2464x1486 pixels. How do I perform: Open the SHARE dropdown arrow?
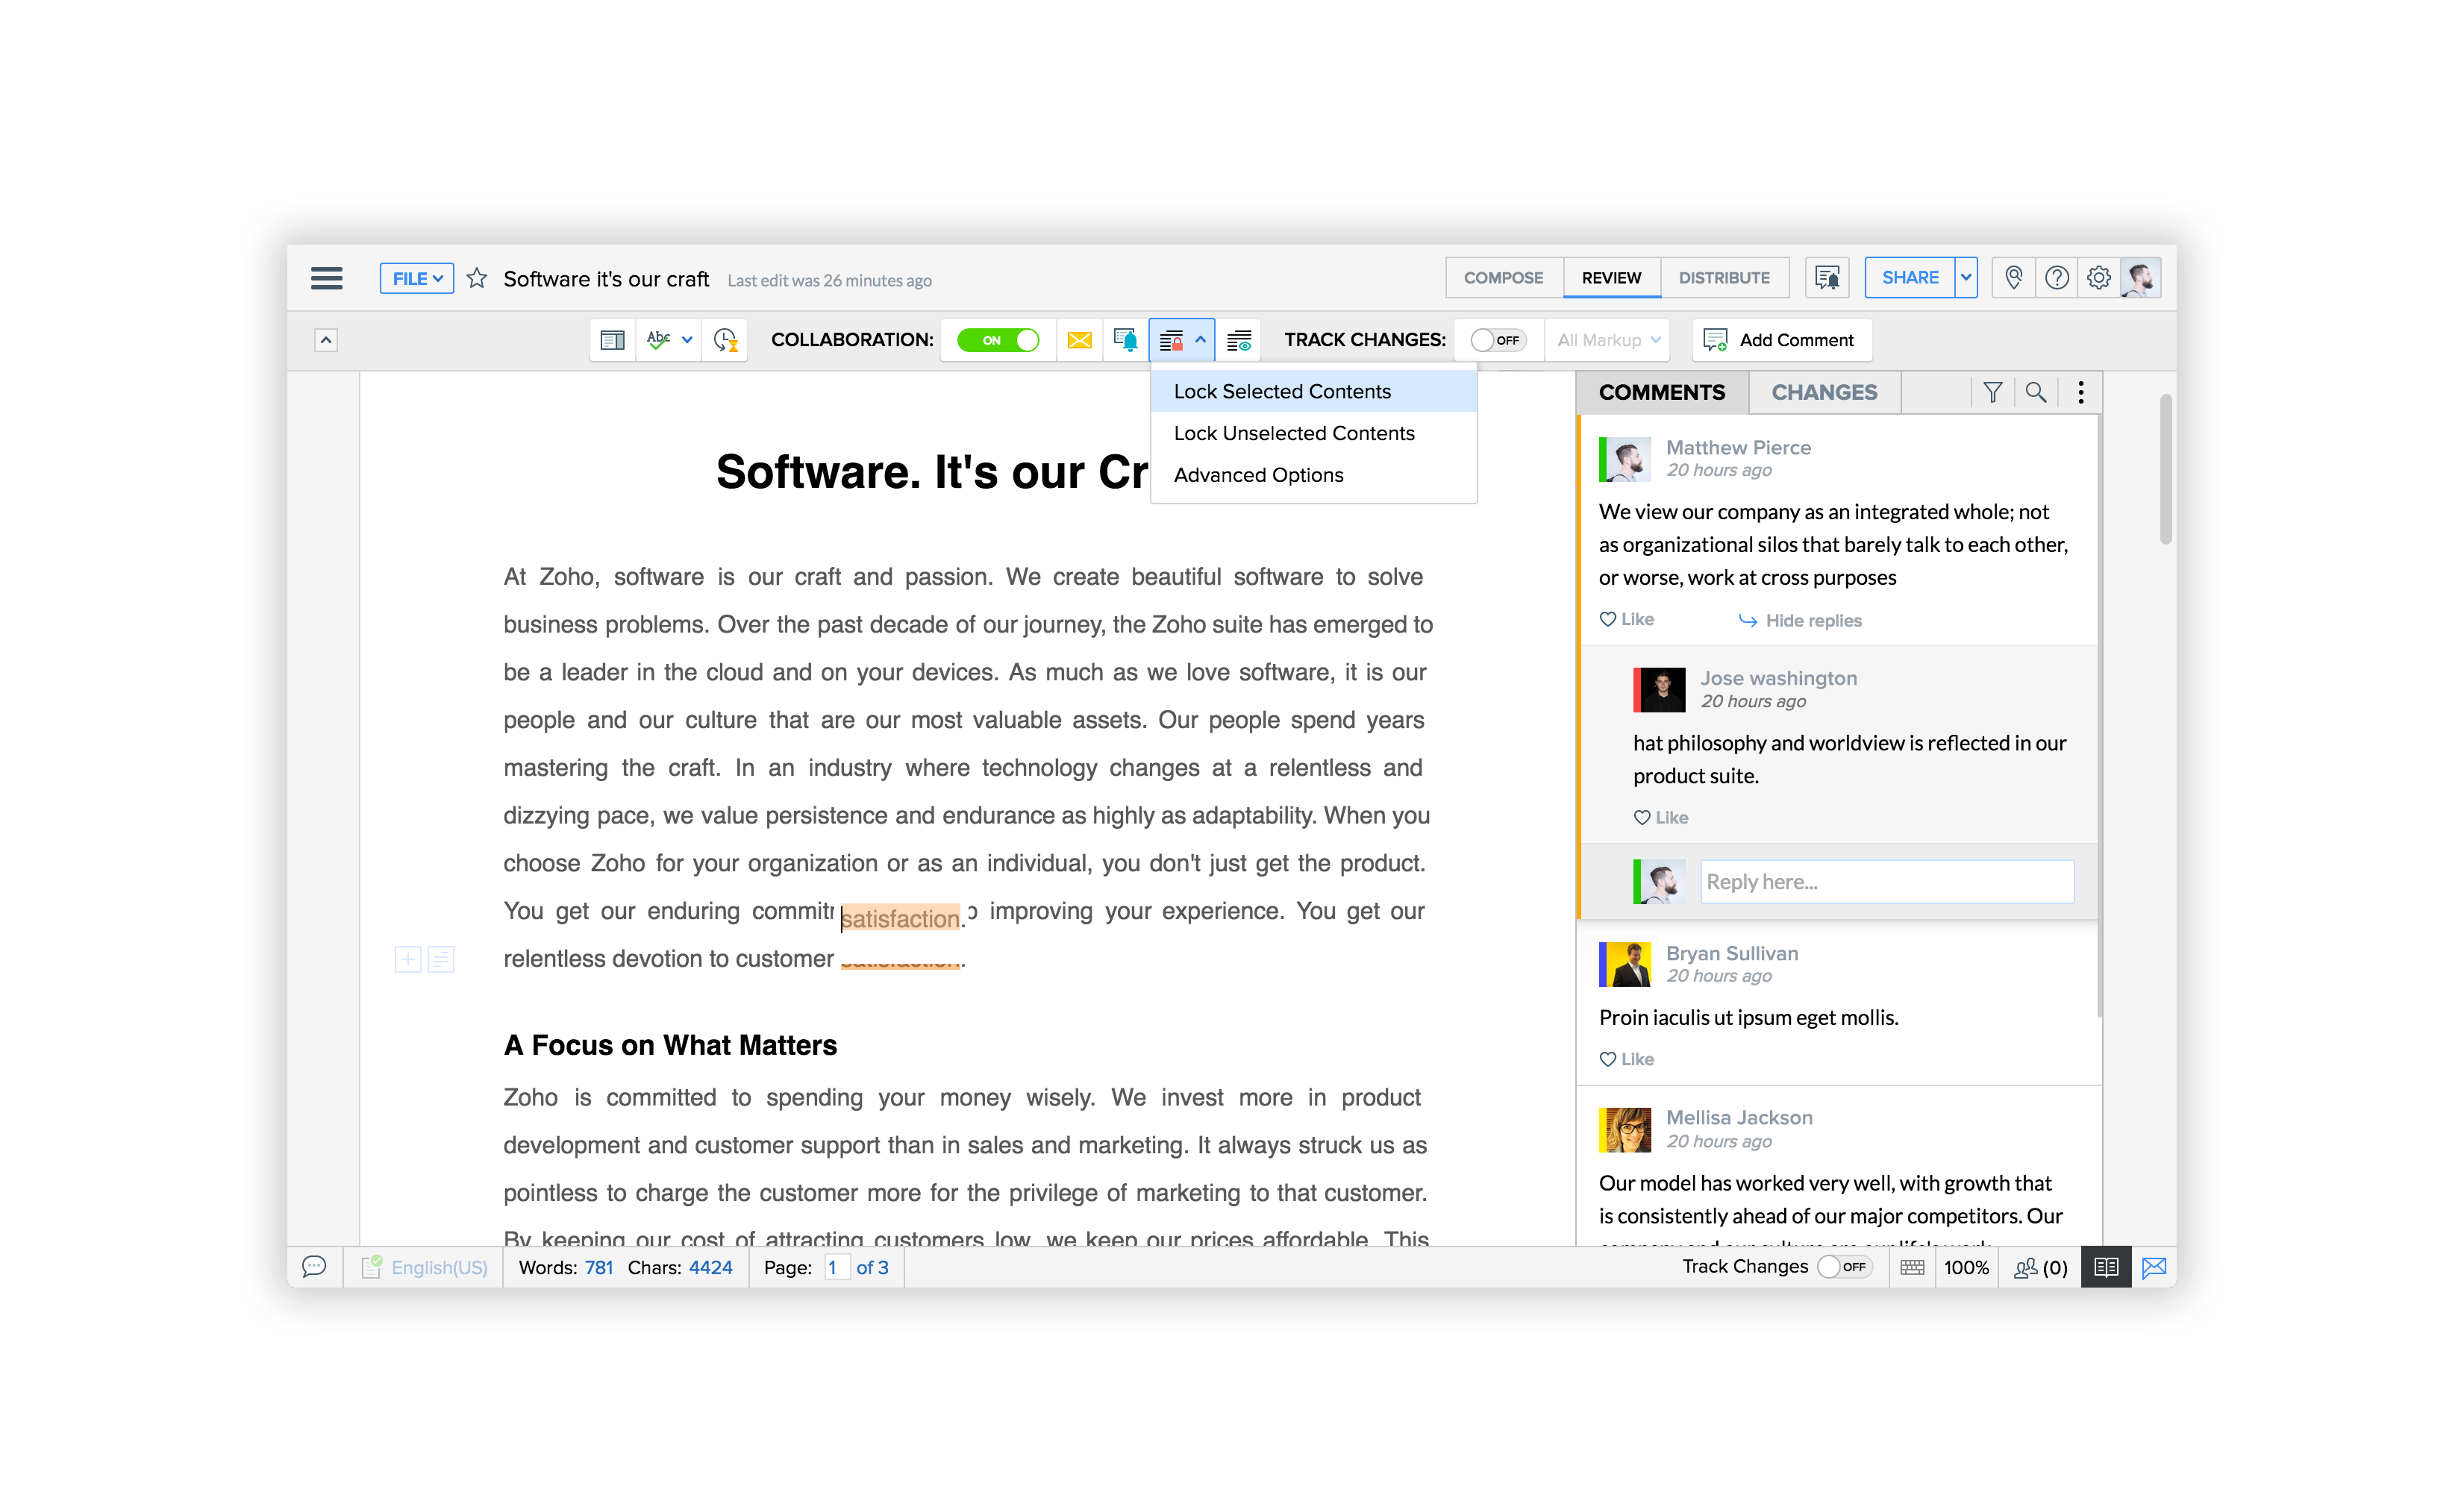point(1966,278)
